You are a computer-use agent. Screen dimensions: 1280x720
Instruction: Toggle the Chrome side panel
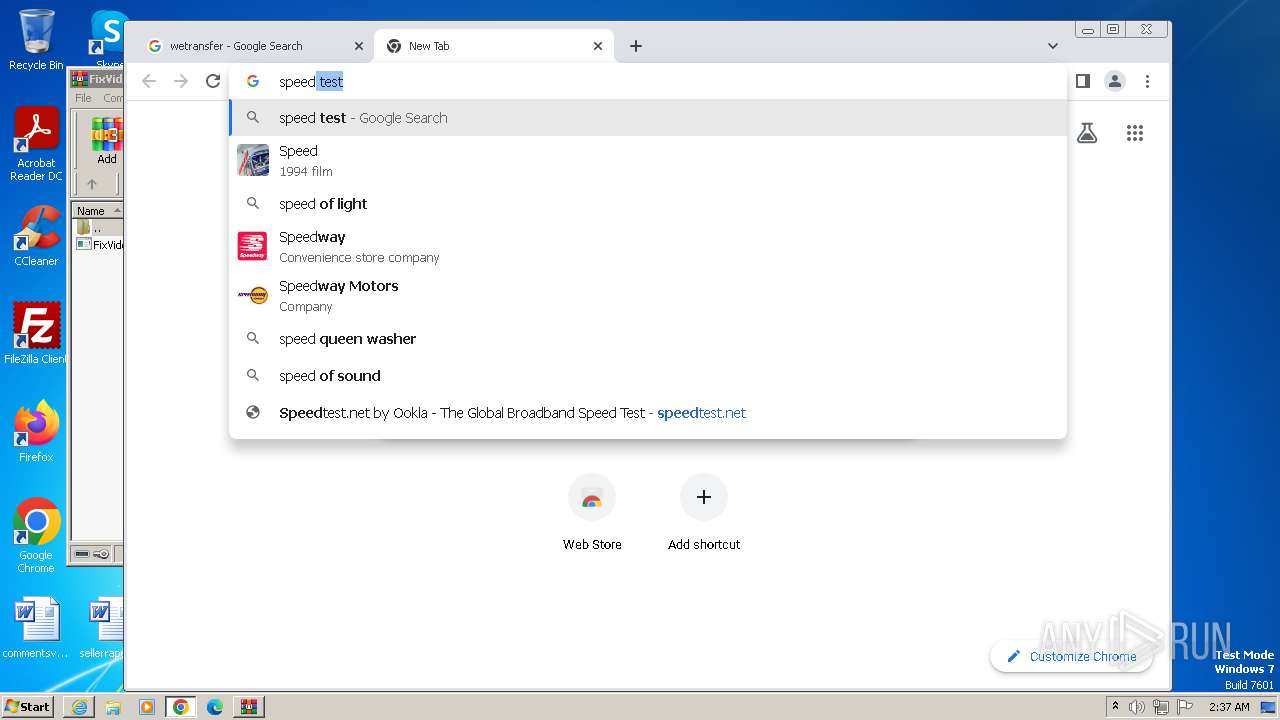pyautogui.click(x=1083, y=81)
